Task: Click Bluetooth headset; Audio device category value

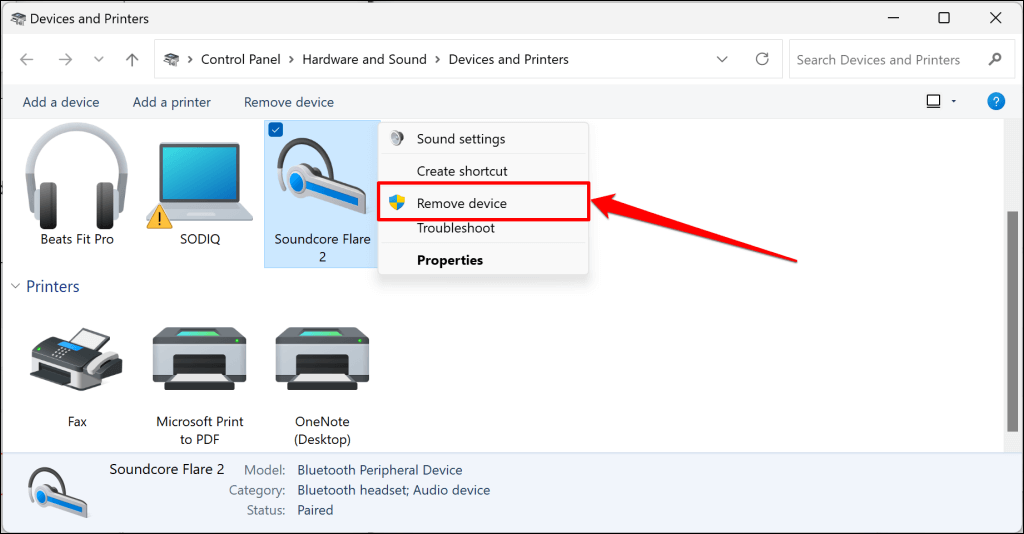Action: click(x=393, y=490)
